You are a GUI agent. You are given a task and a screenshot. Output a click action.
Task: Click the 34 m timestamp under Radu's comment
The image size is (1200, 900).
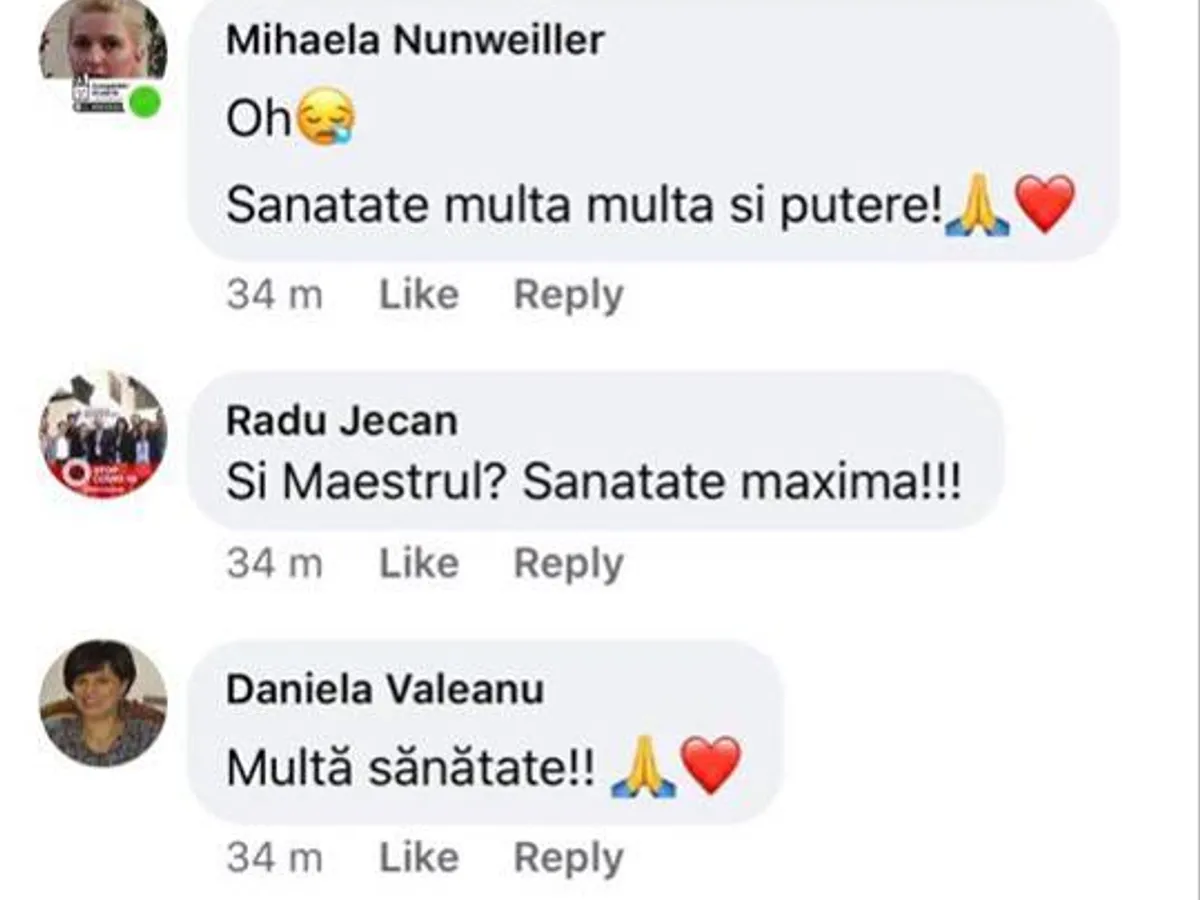pyautogui.click(x=274, y=564)
